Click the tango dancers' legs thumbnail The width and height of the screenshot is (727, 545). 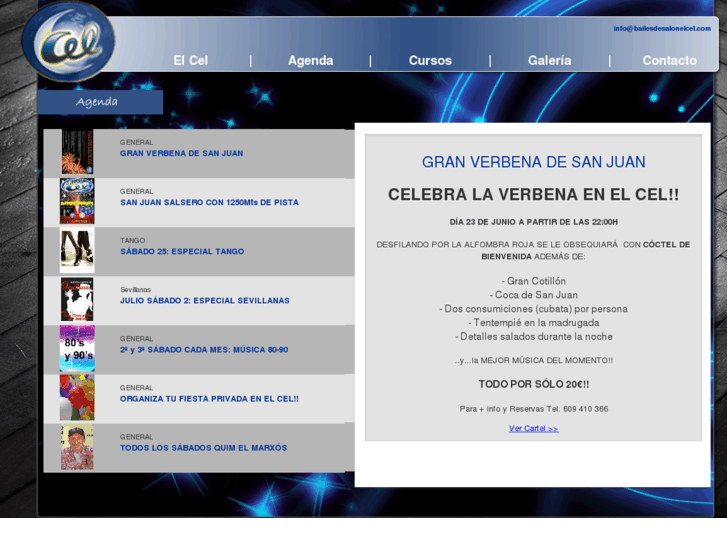(77, 251)
